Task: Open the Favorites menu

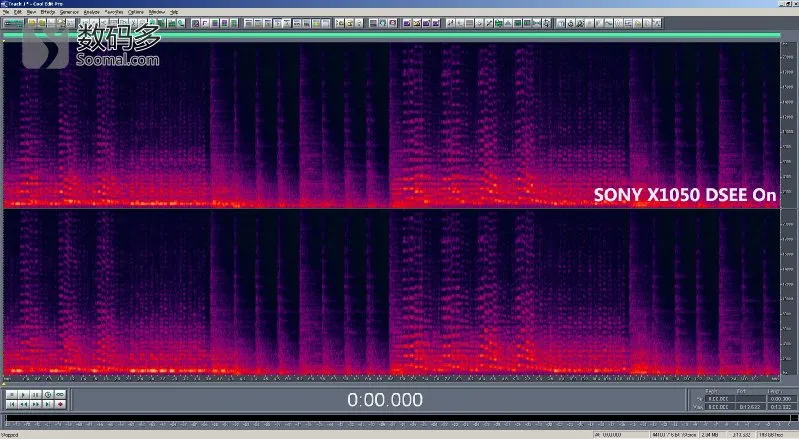Action: 114,12
